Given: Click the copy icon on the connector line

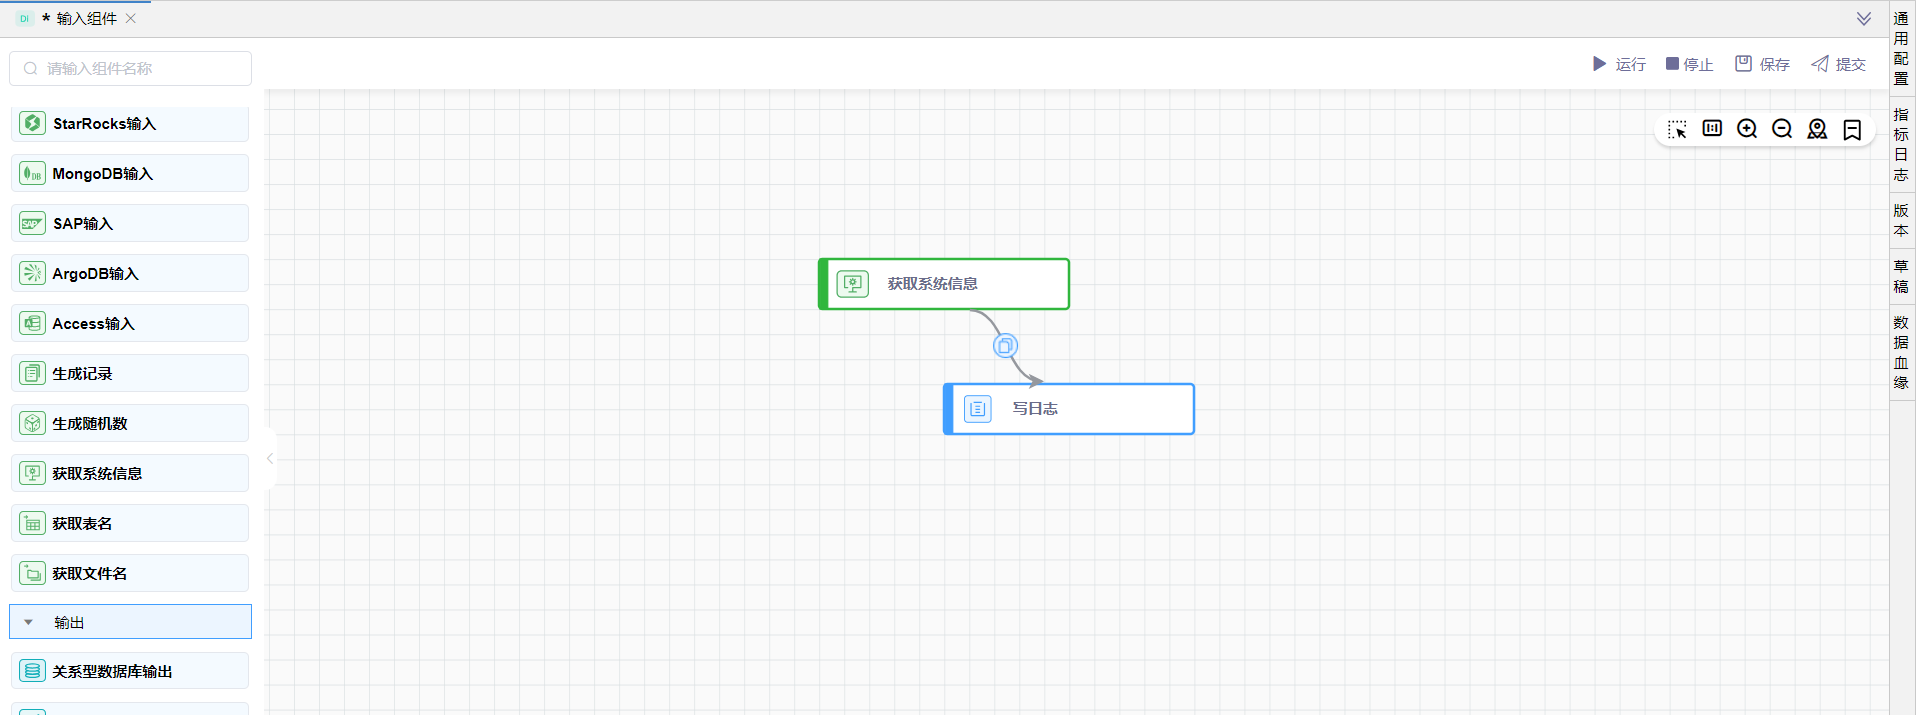Looking at the screenshot, I should click(1005, 346).
